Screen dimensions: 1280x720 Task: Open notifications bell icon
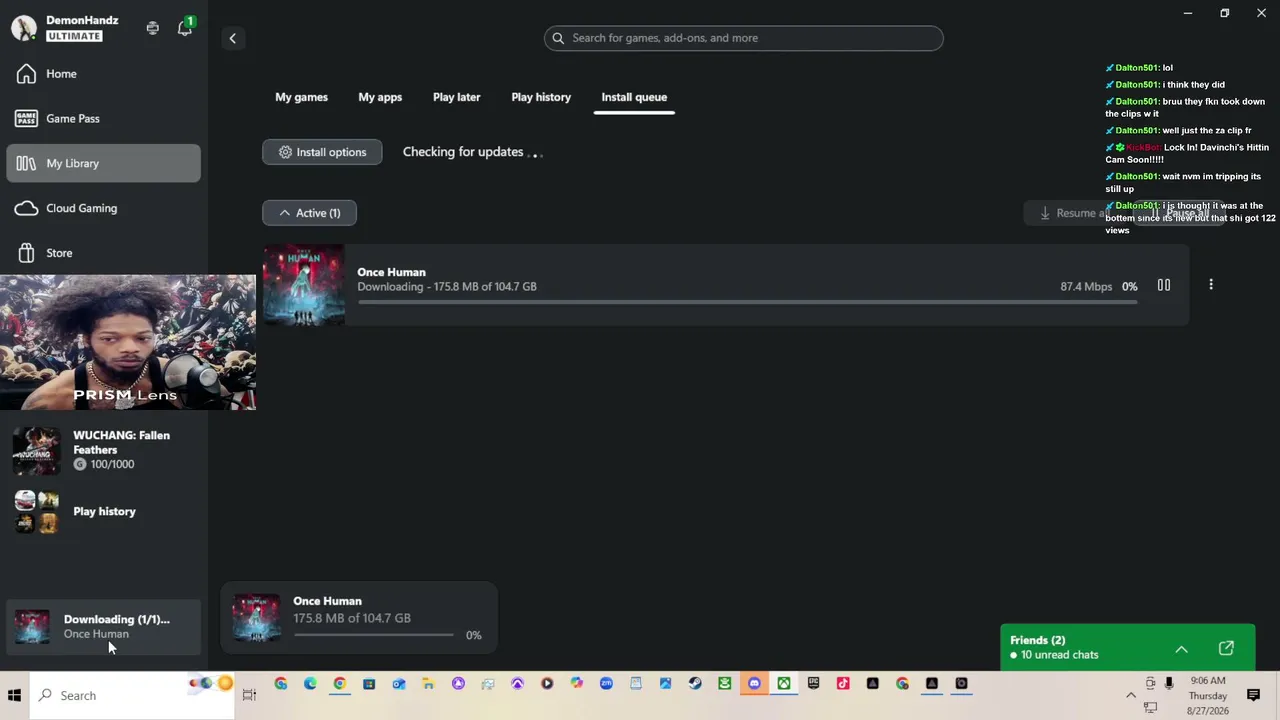coord(185,28)
